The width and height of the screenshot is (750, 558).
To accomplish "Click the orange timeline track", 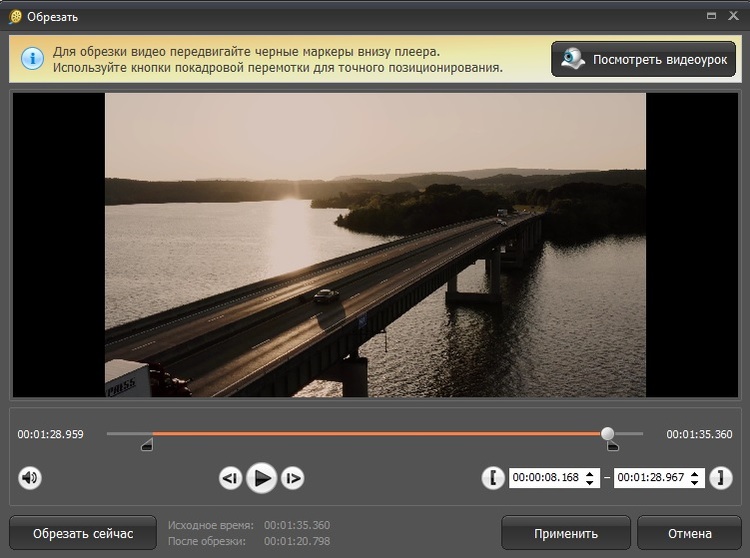I will click(x=376, y=434).
